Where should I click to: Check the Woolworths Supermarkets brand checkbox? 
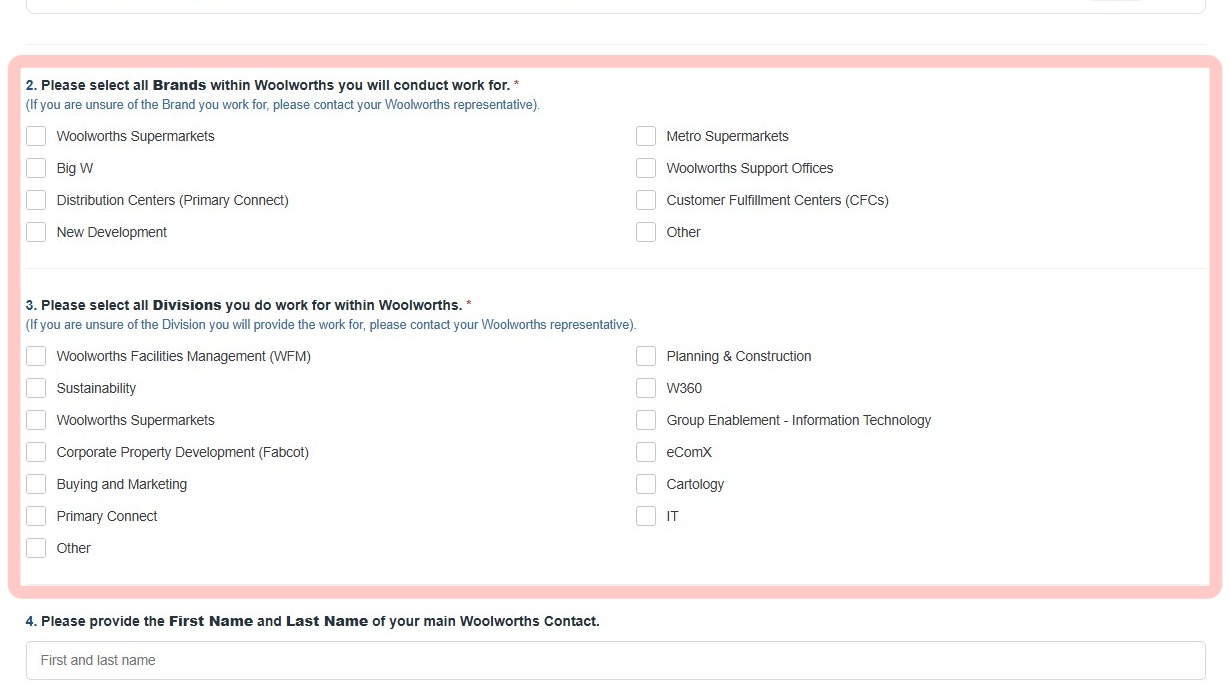[36, 136]
